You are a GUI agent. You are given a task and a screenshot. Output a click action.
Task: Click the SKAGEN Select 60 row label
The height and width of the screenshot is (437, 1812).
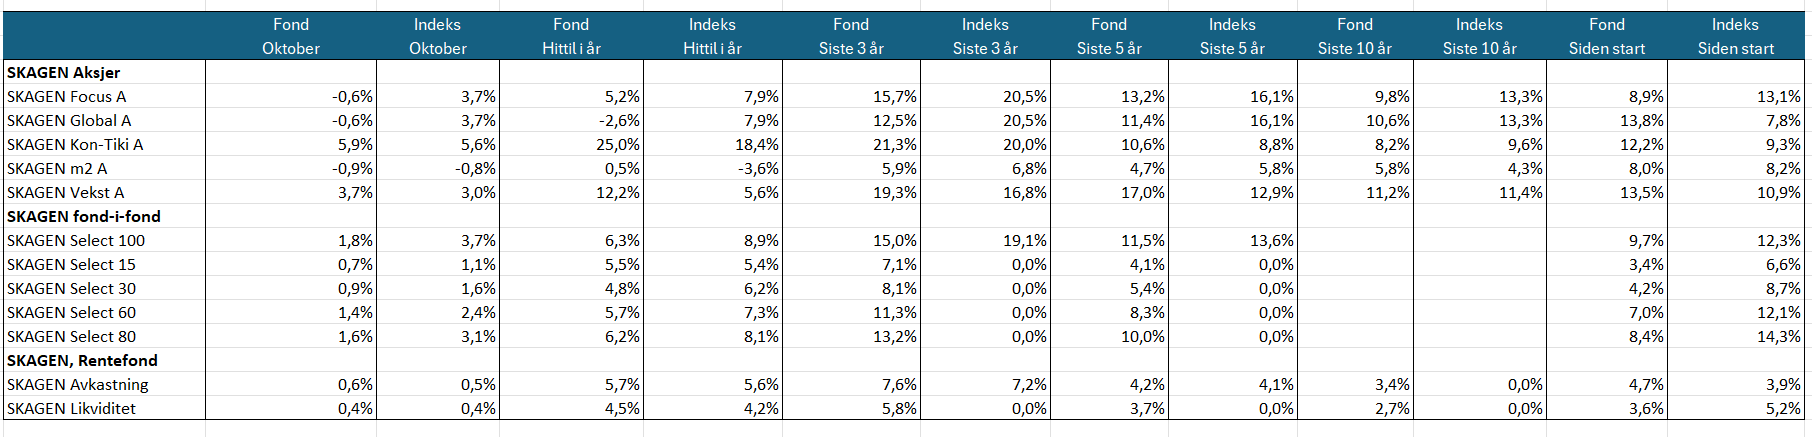(71, 313)
